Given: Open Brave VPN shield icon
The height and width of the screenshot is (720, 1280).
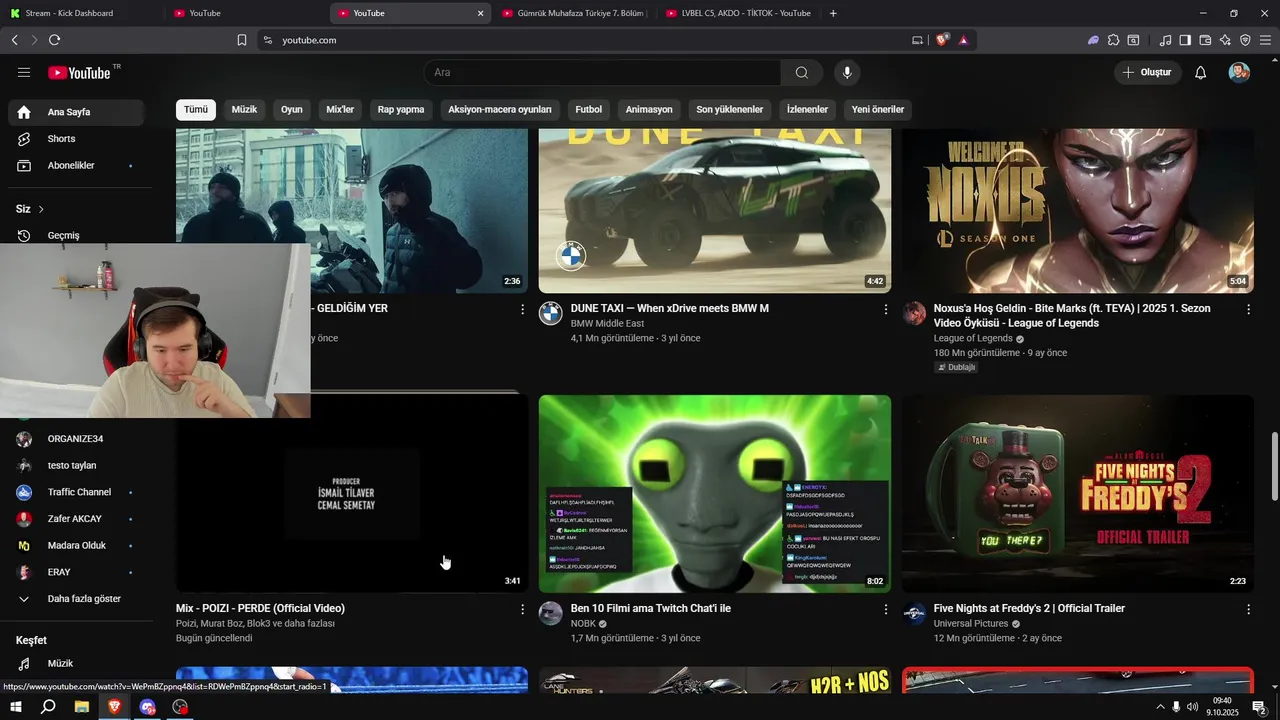Looking at the screenshot, I should coord(1245,40).
